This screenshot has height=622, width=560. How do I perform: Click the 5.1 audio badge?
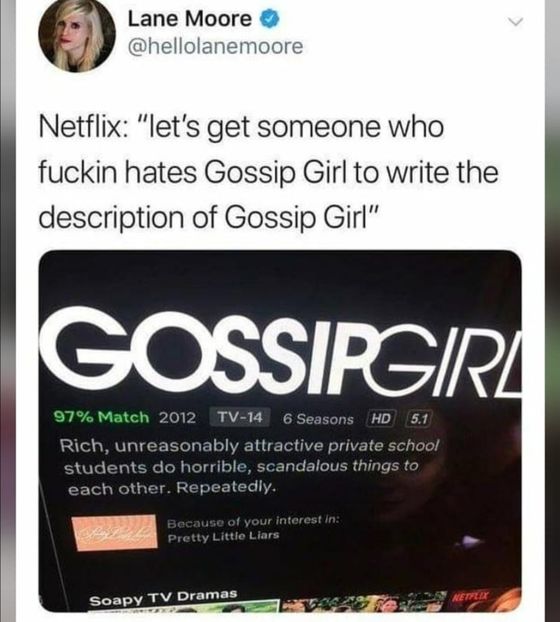(x=419, y=419)
